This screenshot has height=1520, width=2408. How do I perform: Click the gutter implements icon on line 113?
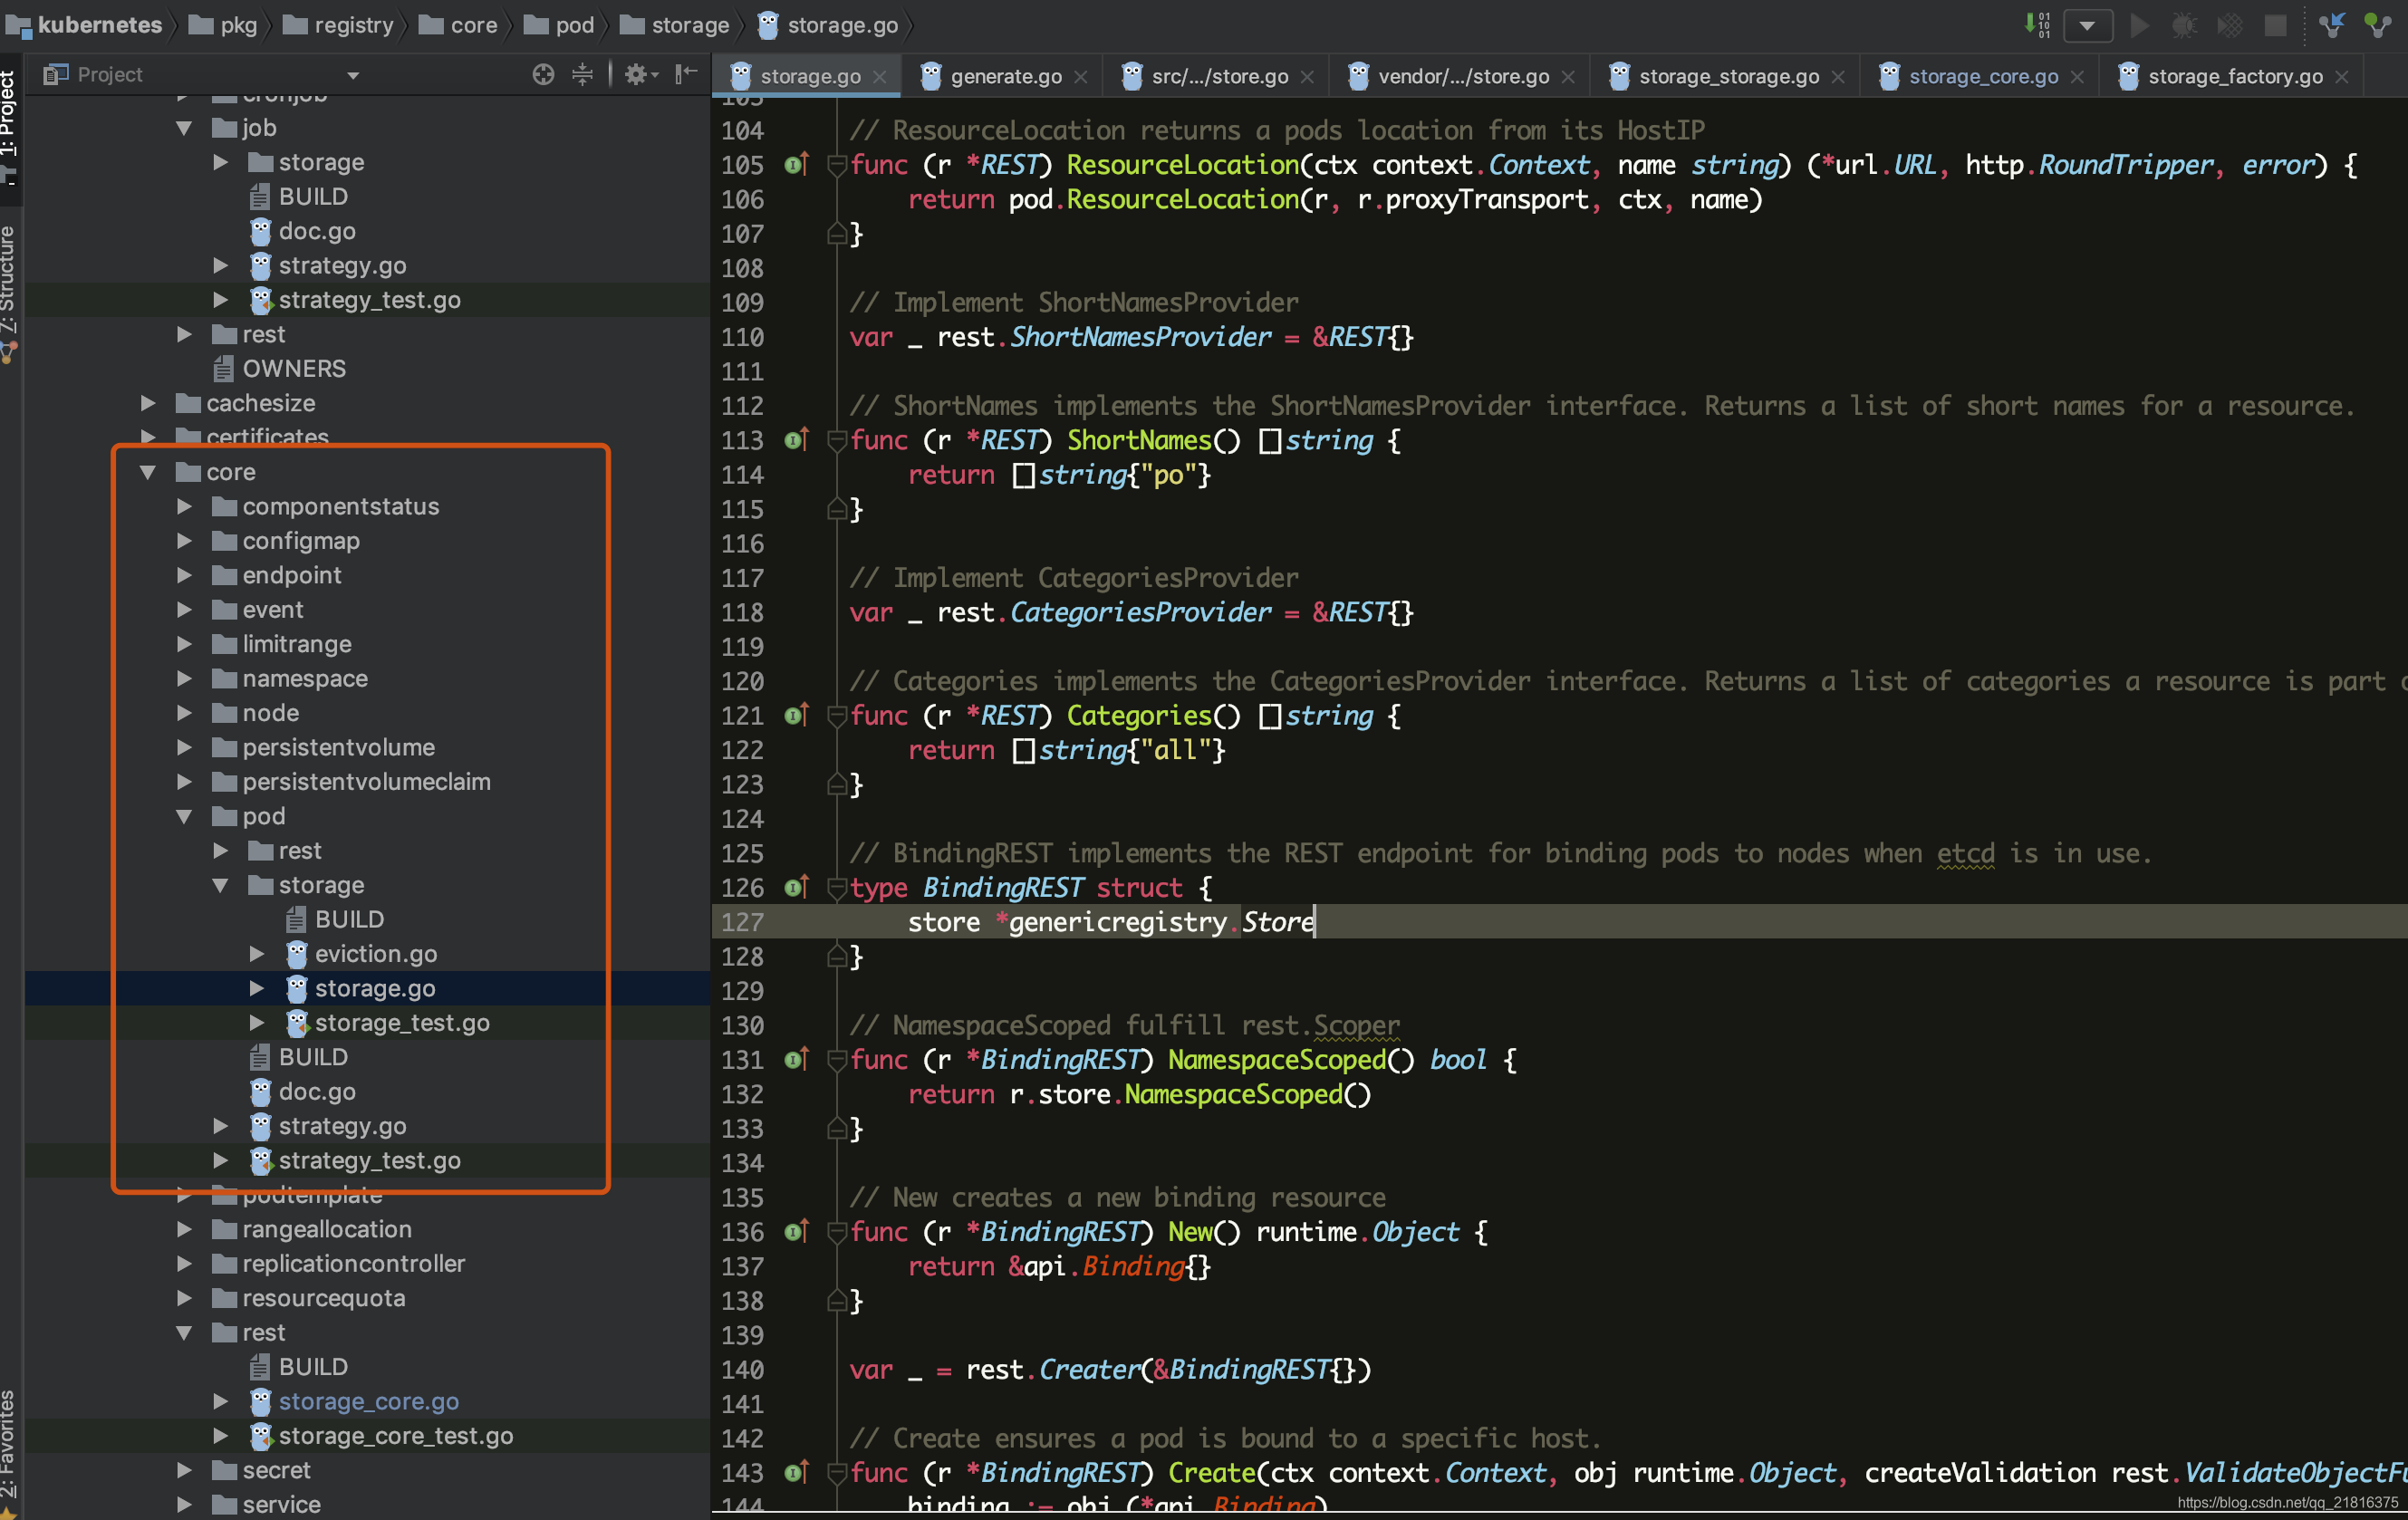point(796,440)
